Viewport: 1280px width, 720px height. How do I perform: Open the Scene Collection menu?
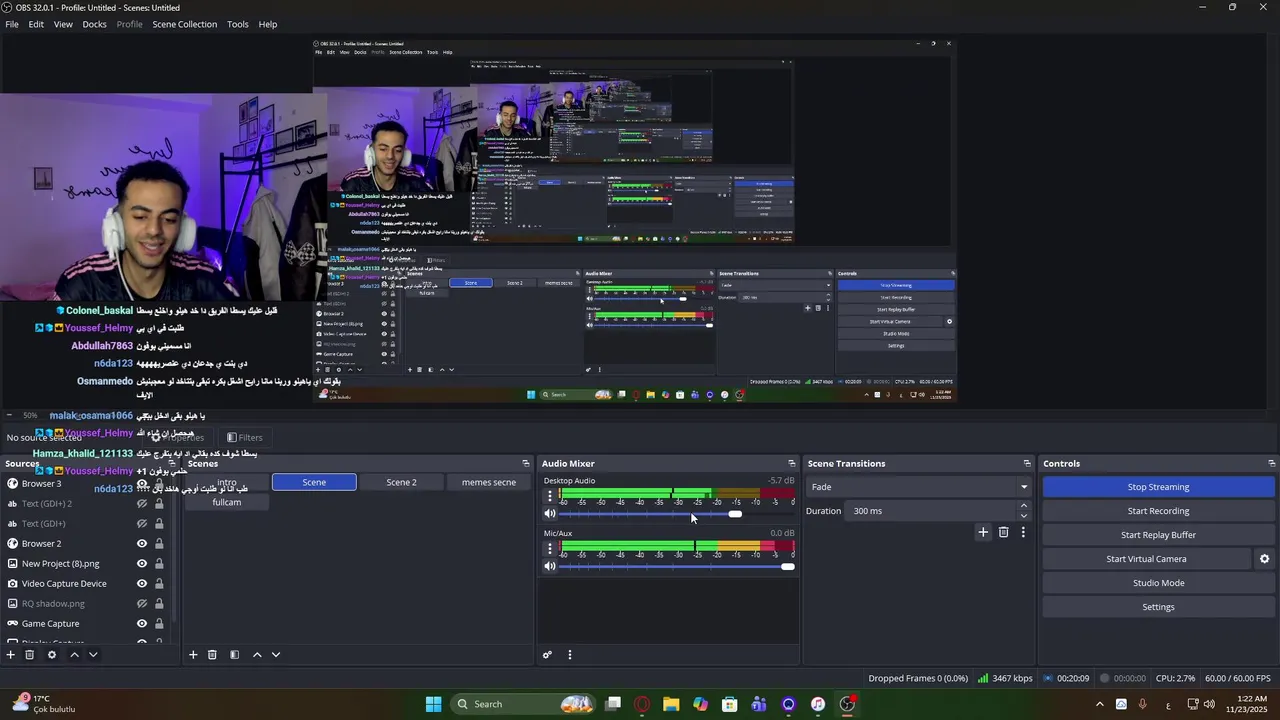[x=184, y=24]
